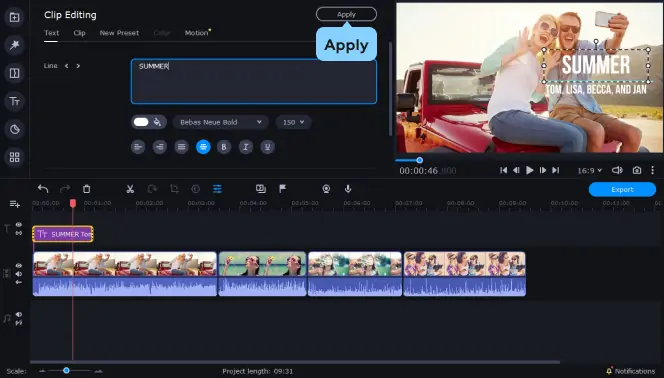Delete the selected clip with trash icon
Viewport: 664px width, 378px height.
pyautogui.click(x=86, y=189)
